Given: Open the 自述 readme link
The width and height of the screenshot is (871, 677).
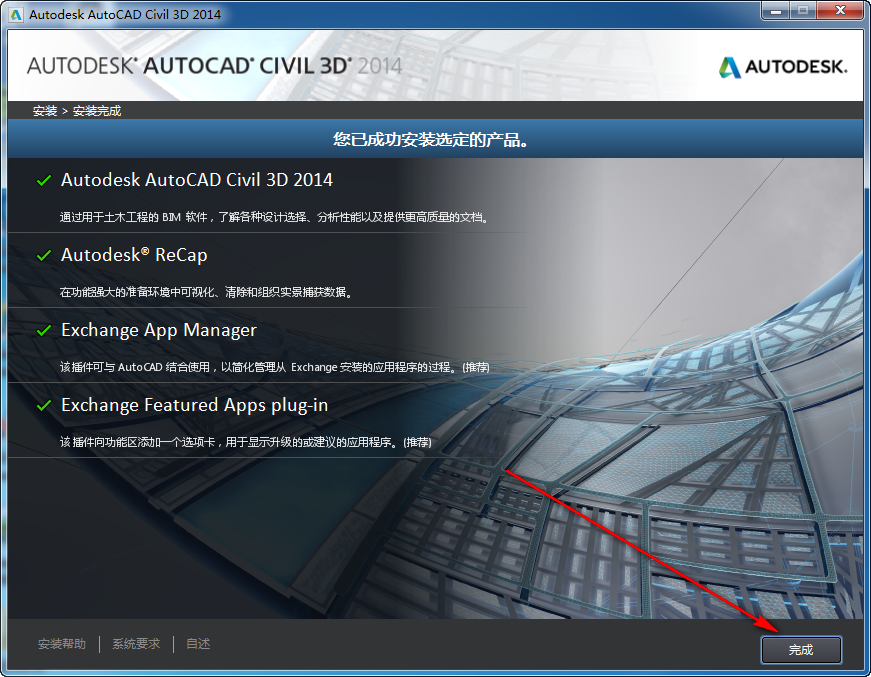Looking at the screenshot, I should [198, 644].
